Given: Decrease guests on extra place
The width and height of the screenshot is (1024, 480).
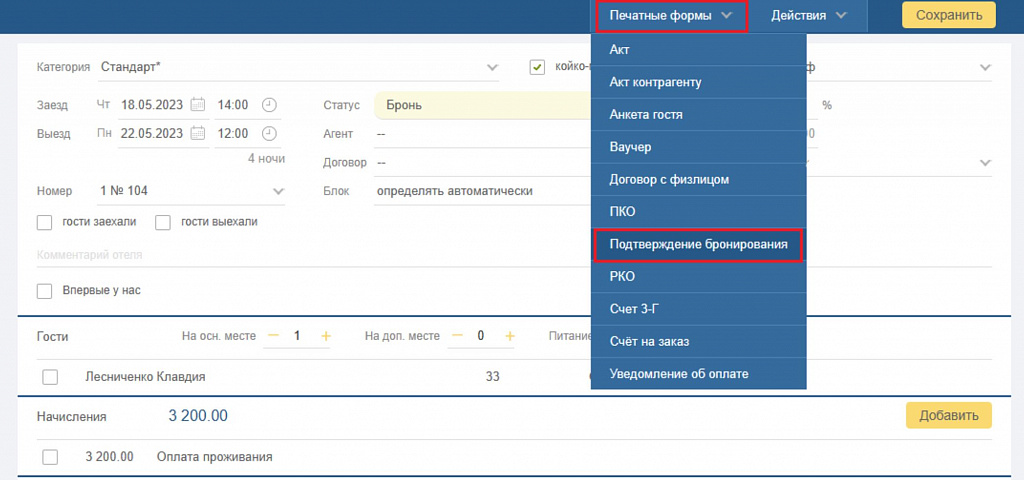Looking at the screenshot, I should click(458, 336).
